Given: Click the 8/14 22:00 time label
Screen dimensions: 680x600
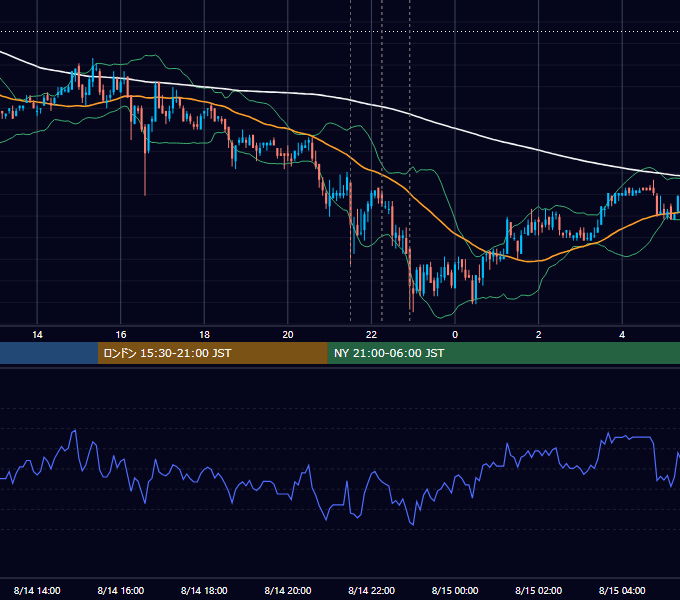Looking at the screenshot, I should tap(371, 590).
